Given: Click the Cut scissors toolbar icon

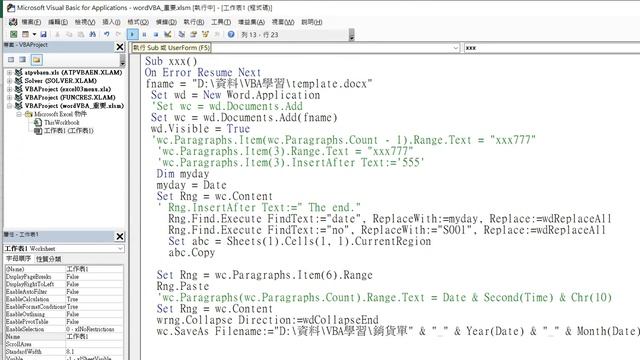Looking at the screenshot, I should pos(58,35).
